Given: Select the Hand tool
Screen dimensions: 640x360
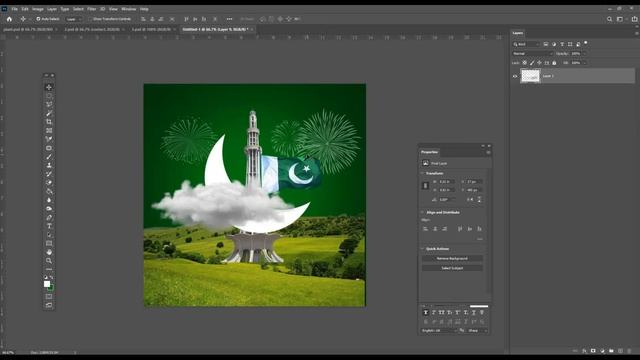Looking at the screenshot, I should pyautogui.click(x=49, y=252).
